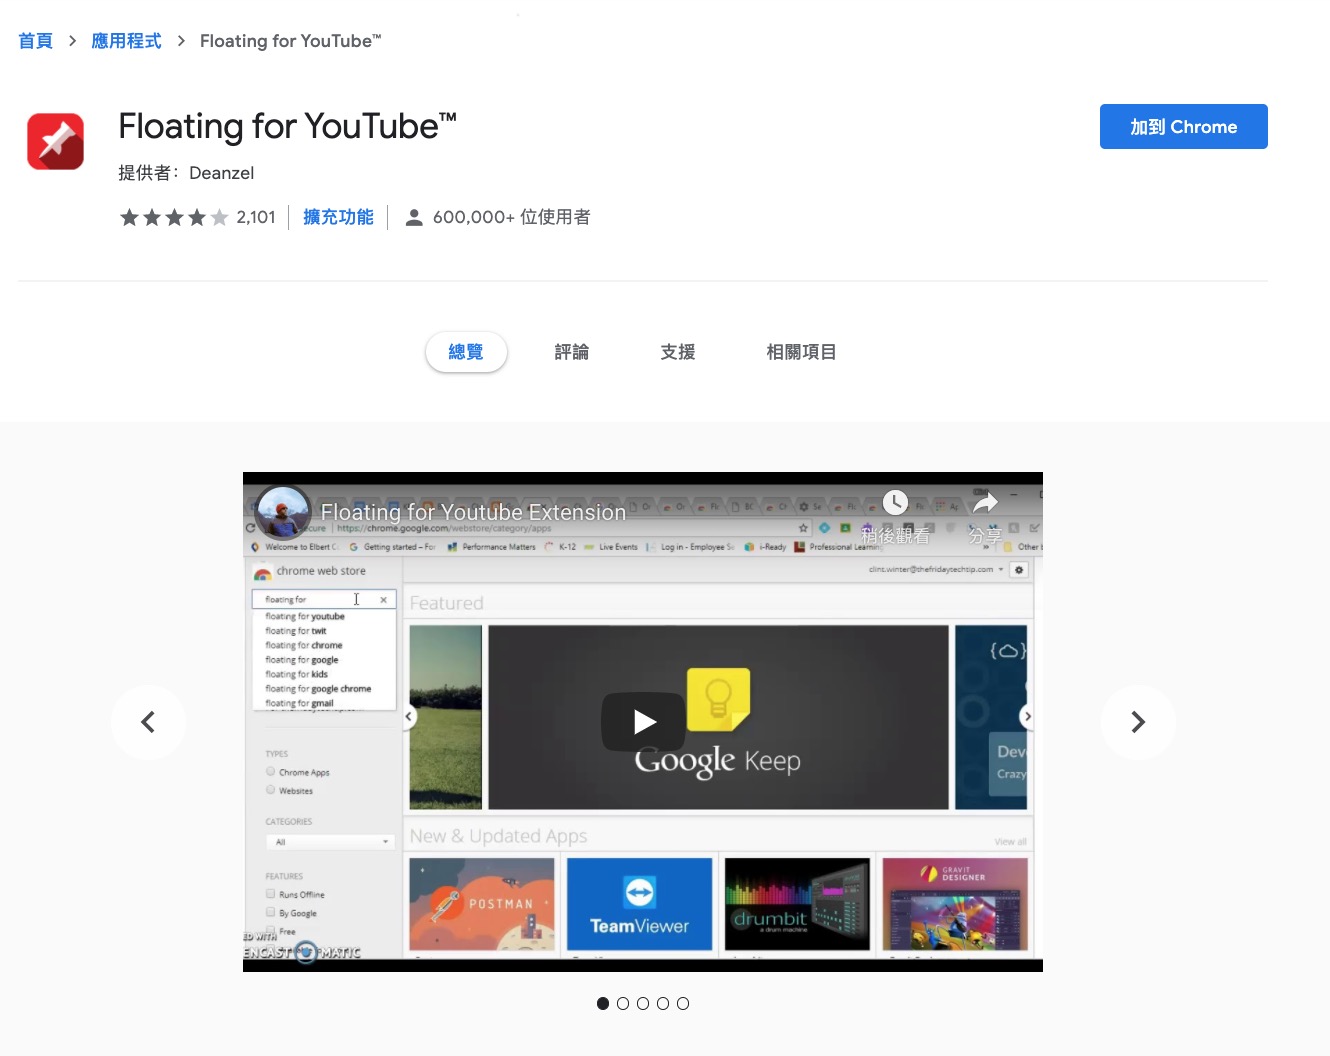Click the star rating icons
This screenshot has height=1056, width=1330.
pyautogui.click(x=174, y=217)
